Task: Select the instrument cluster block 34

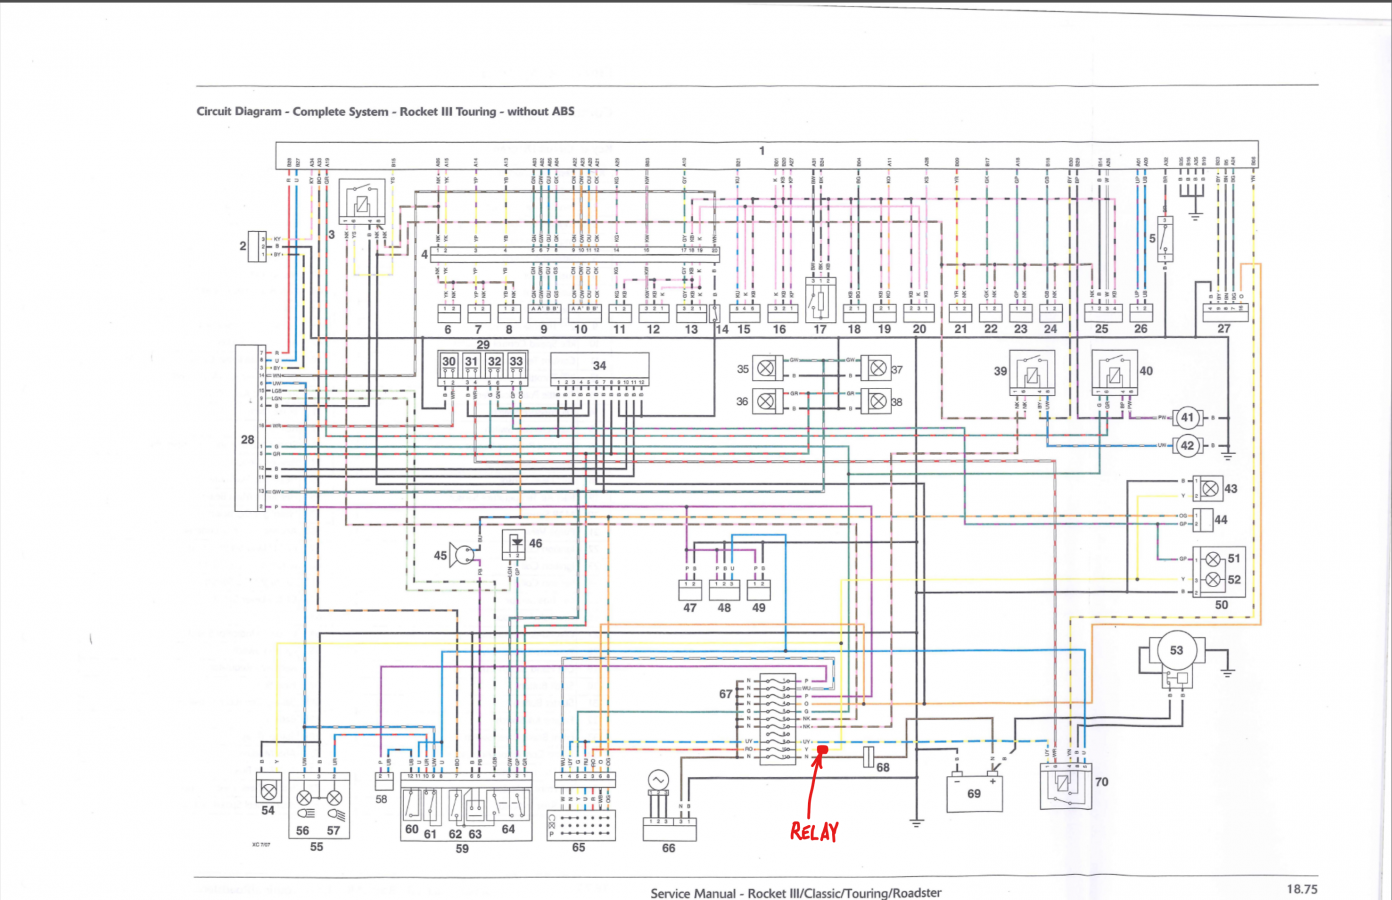Action: 598,366
